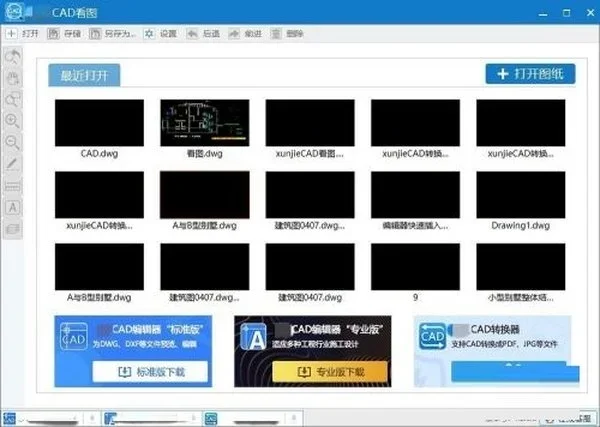
Task: Open the Drawing1.dwg thumbnail
Action: [x=521, y=195]
